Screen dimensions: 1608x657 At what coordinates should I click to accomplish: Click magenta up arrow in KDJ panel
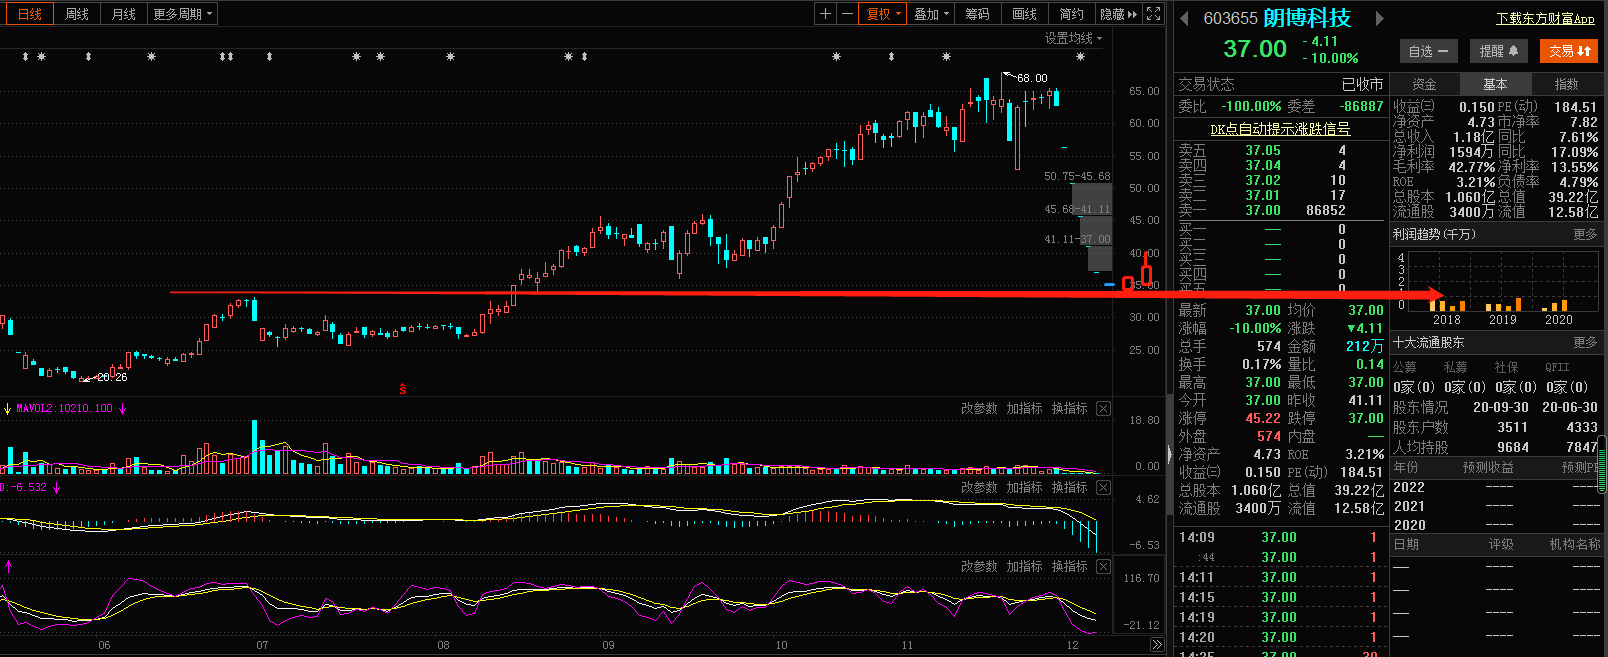coord(8,566)
